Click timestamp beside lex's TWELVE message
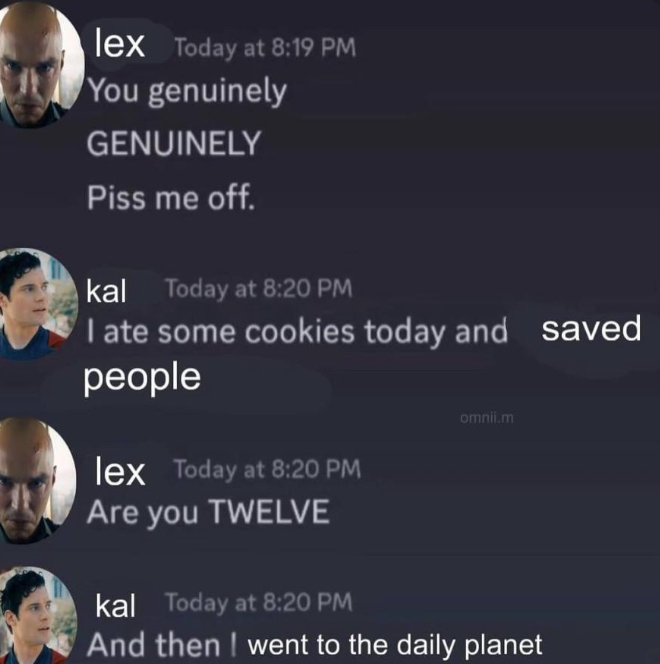 coord(268,470)
